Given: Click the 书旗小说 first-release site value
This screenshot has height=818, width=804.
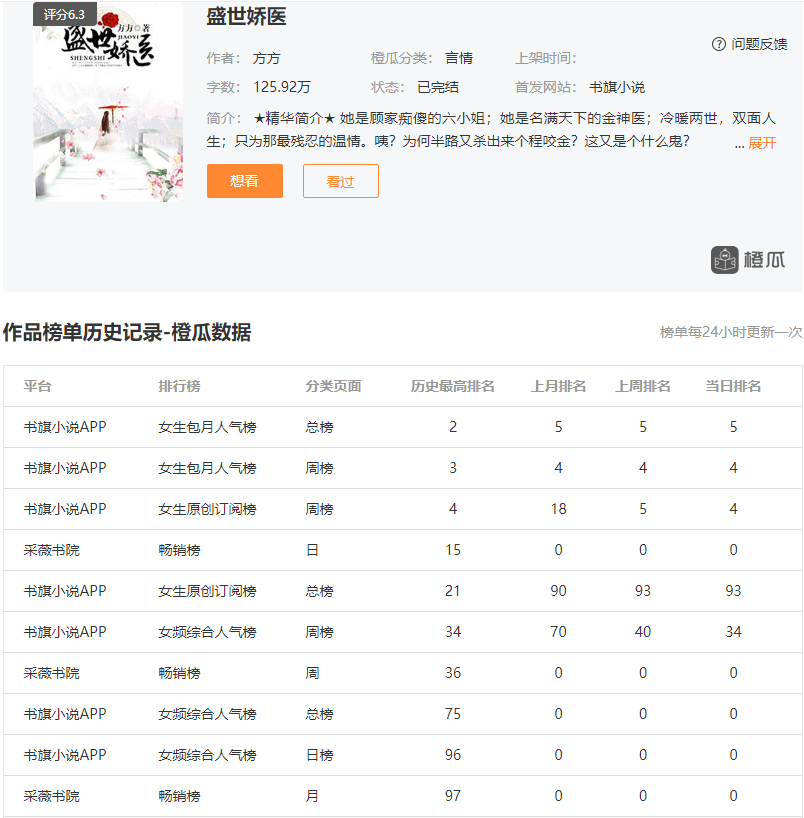Looking at the screenshot, I should point(617,87).
